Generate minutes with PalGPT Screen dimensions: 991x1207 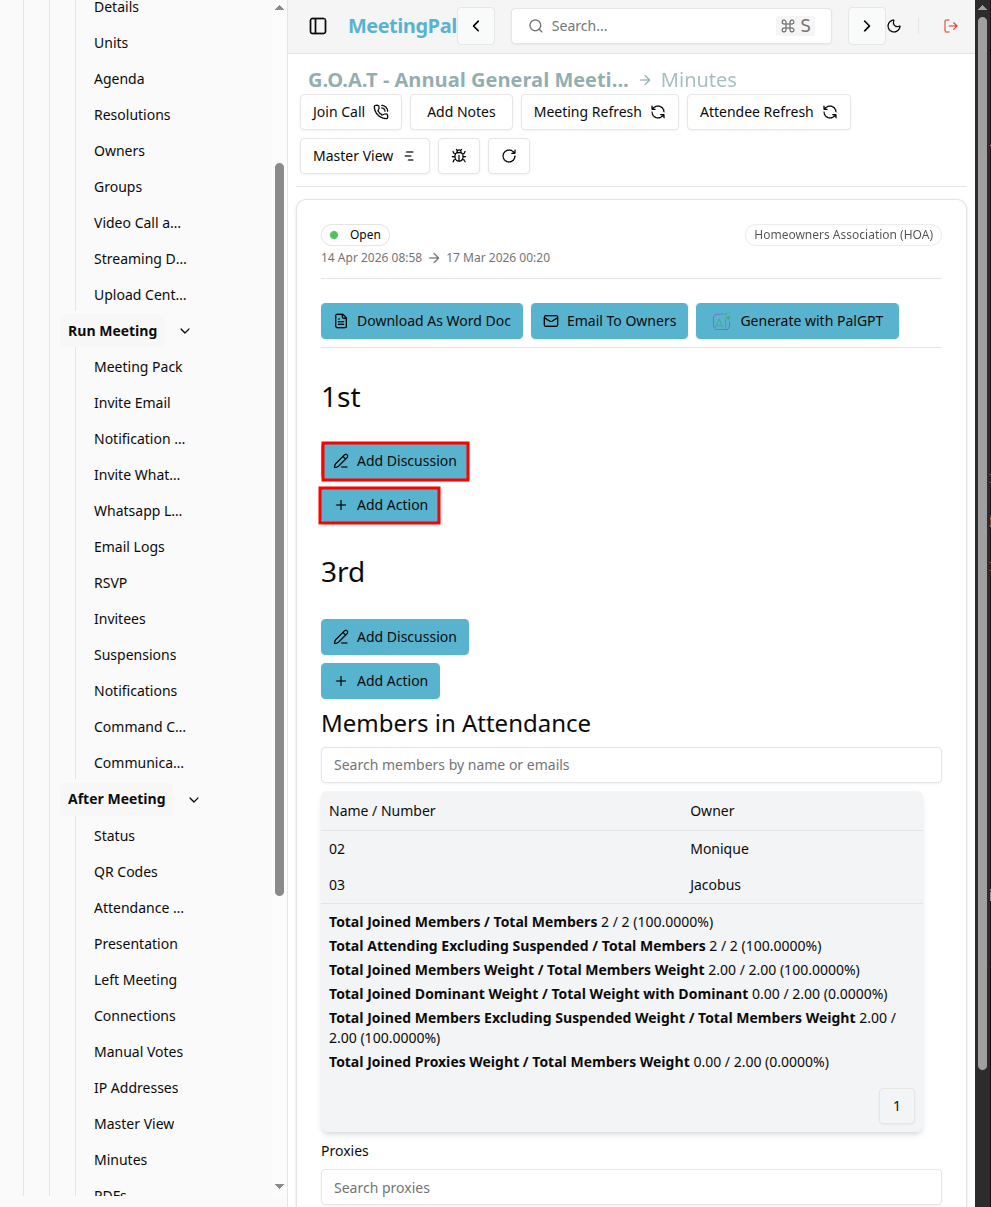pyautogui.click(x=797, y=321)
